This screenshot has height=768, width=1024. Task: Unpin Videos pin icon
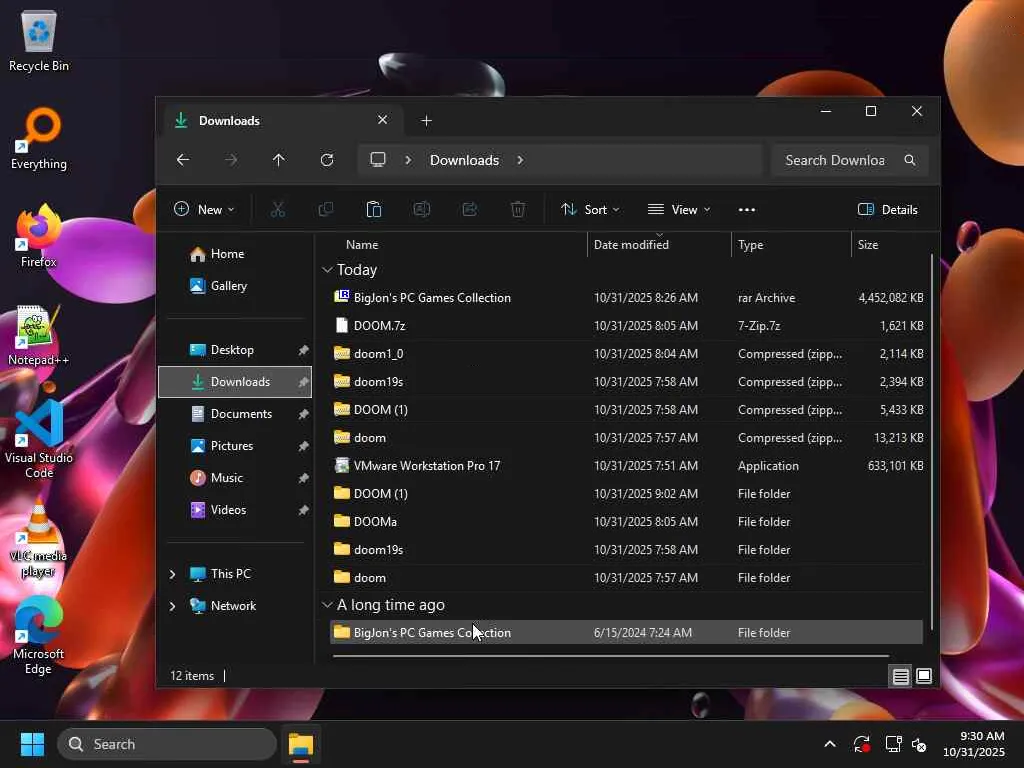click(303, 510)
